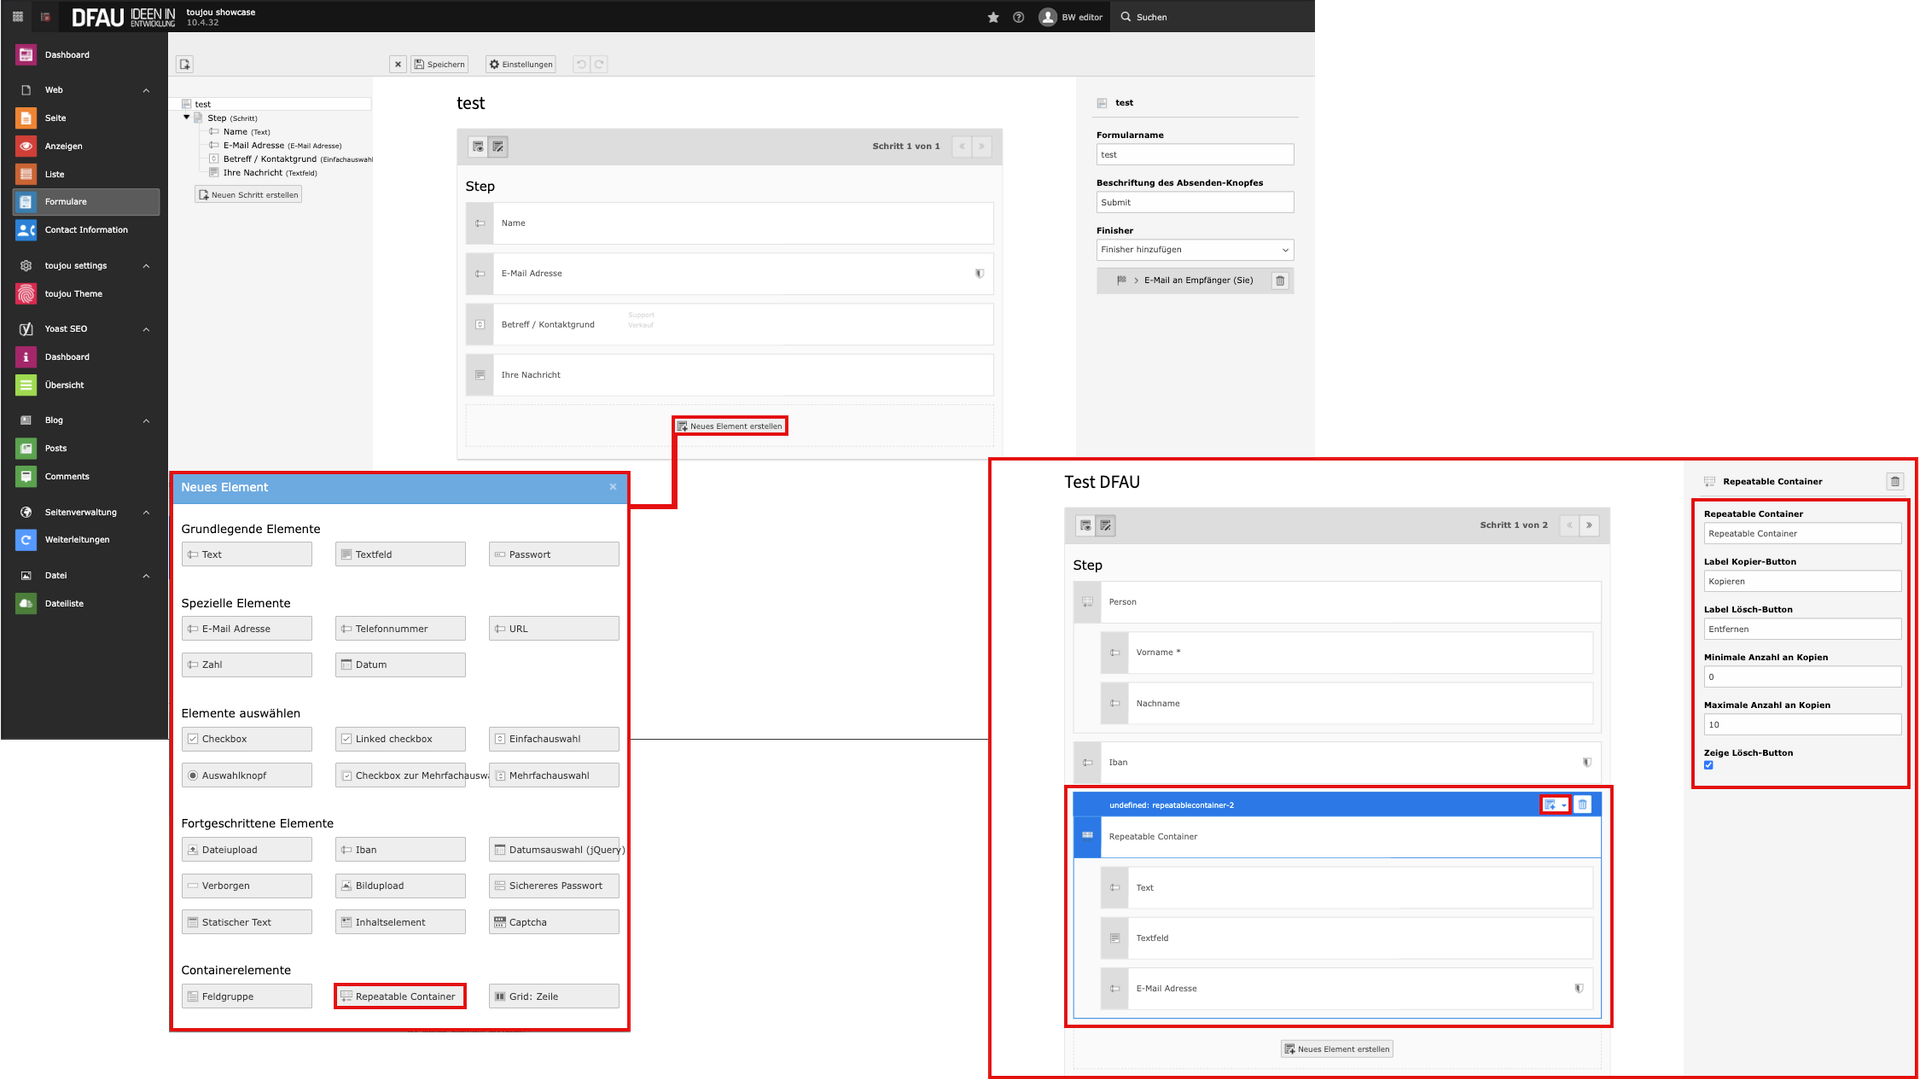Delete the Repeatable Container via blue header trash icon
Image resolution: width=1920 pixels, height=1079 pixels.
coord(1582,805)
